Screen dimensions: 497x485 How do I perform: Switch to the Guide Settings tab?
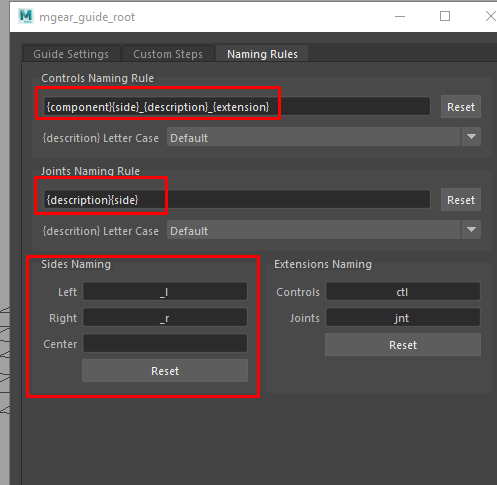pos(71,54)
